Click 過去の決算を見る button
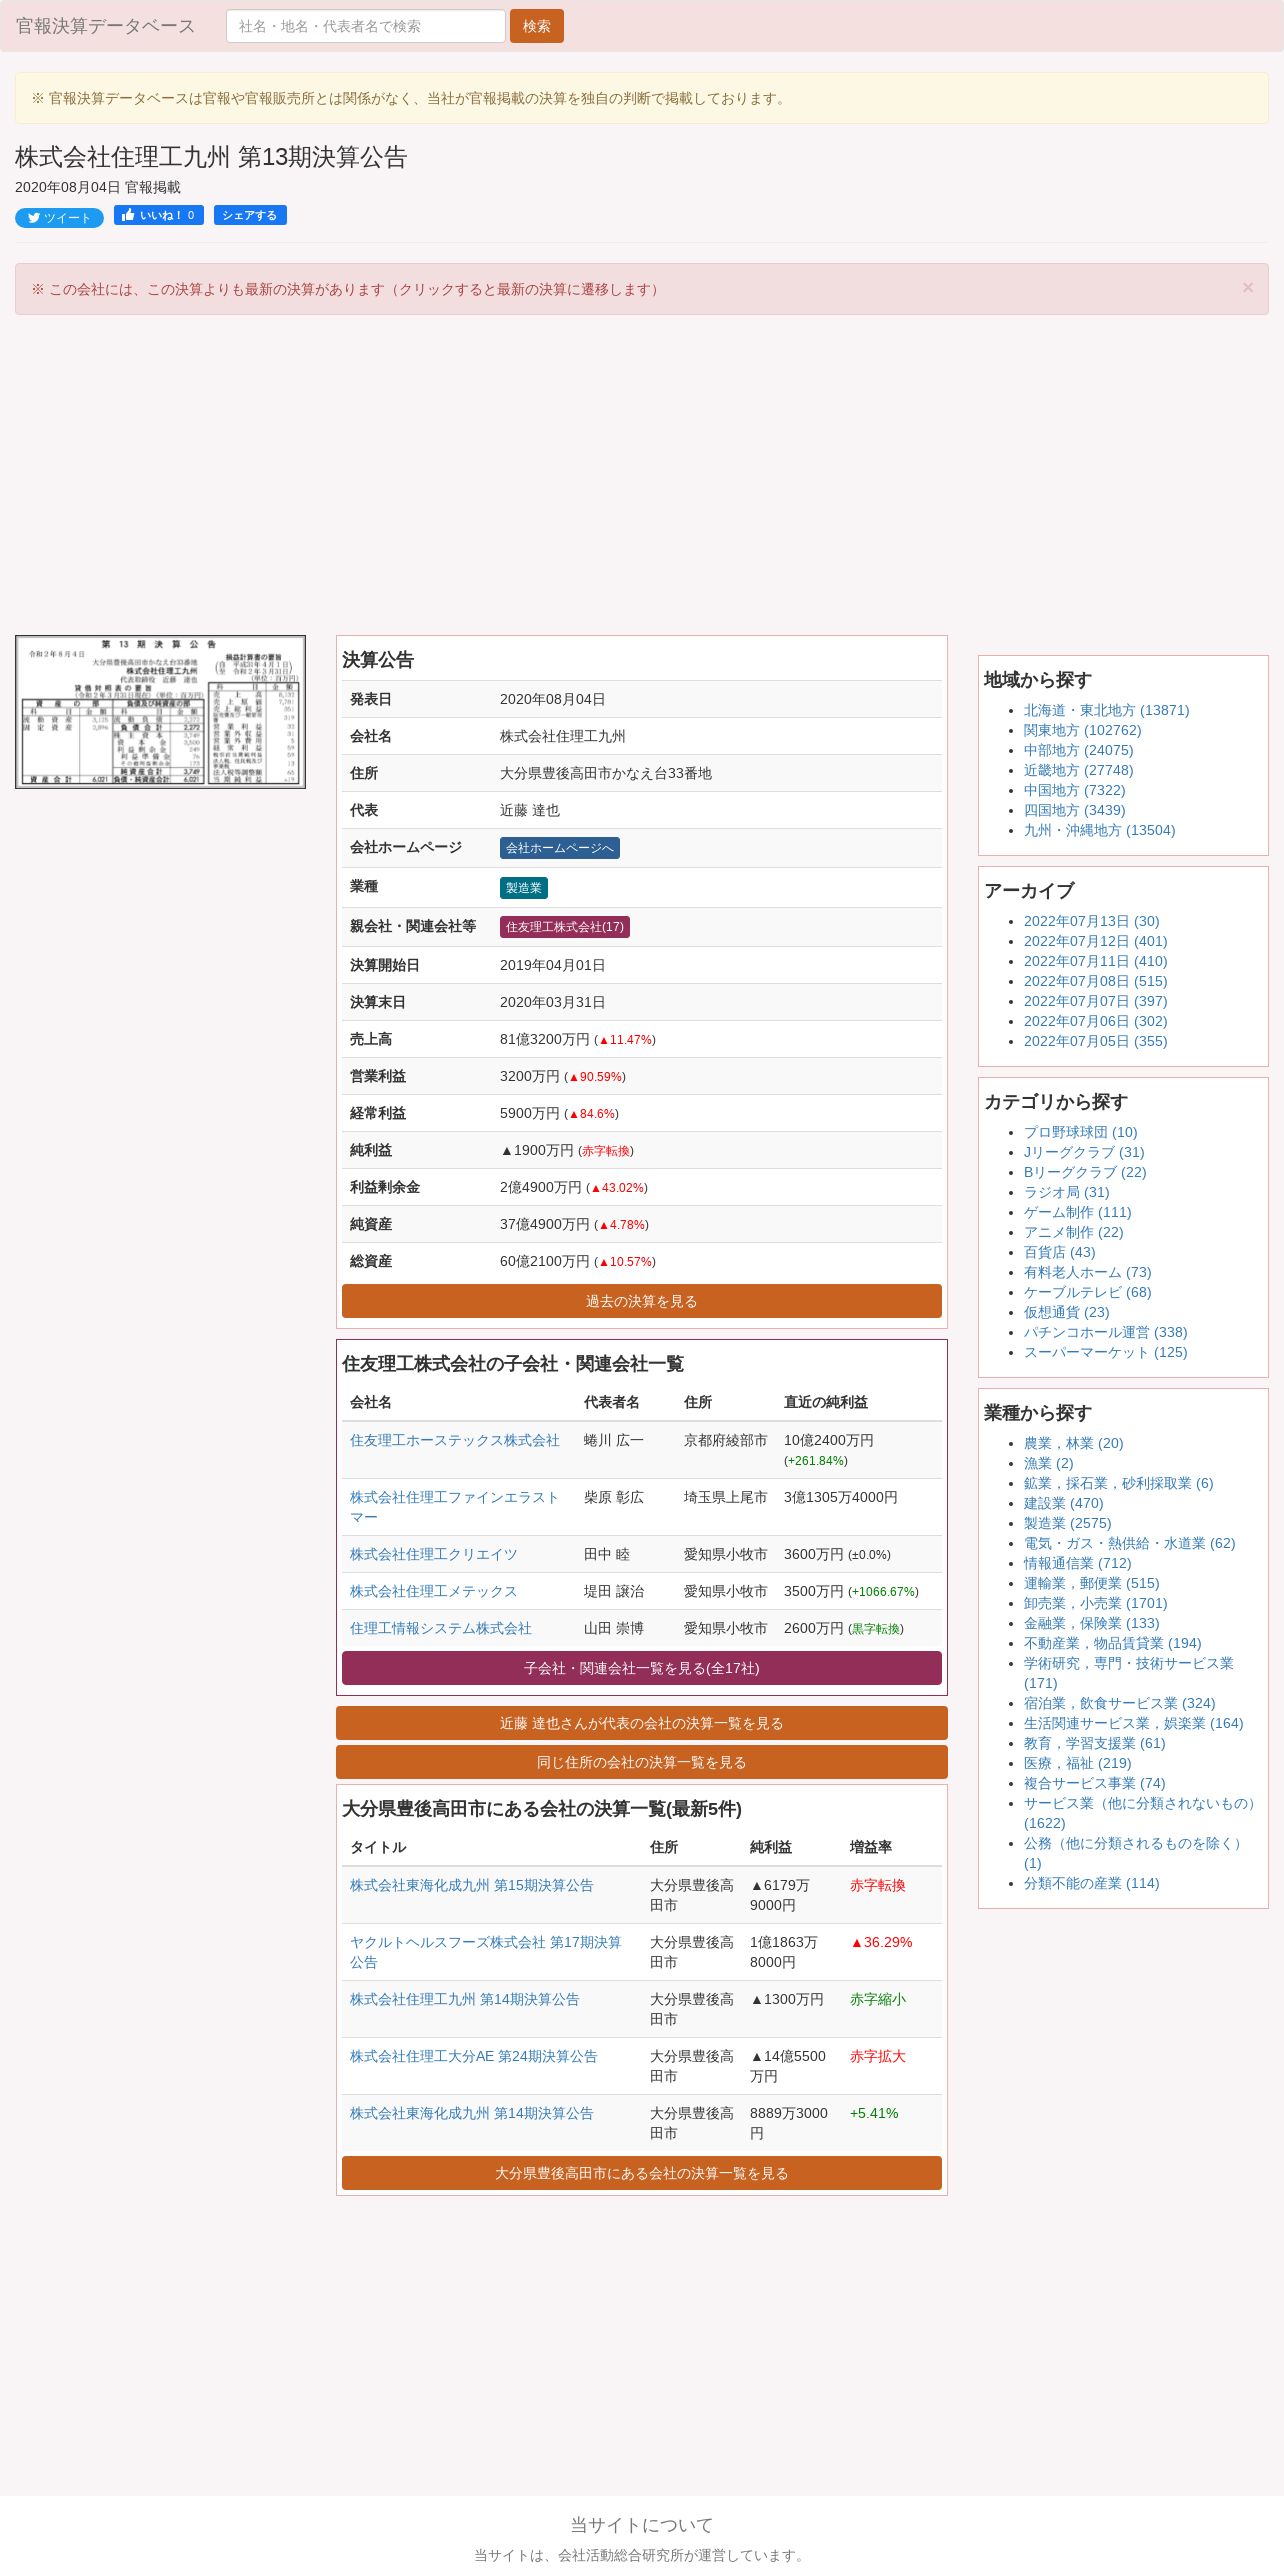 tap(641, 1301)
